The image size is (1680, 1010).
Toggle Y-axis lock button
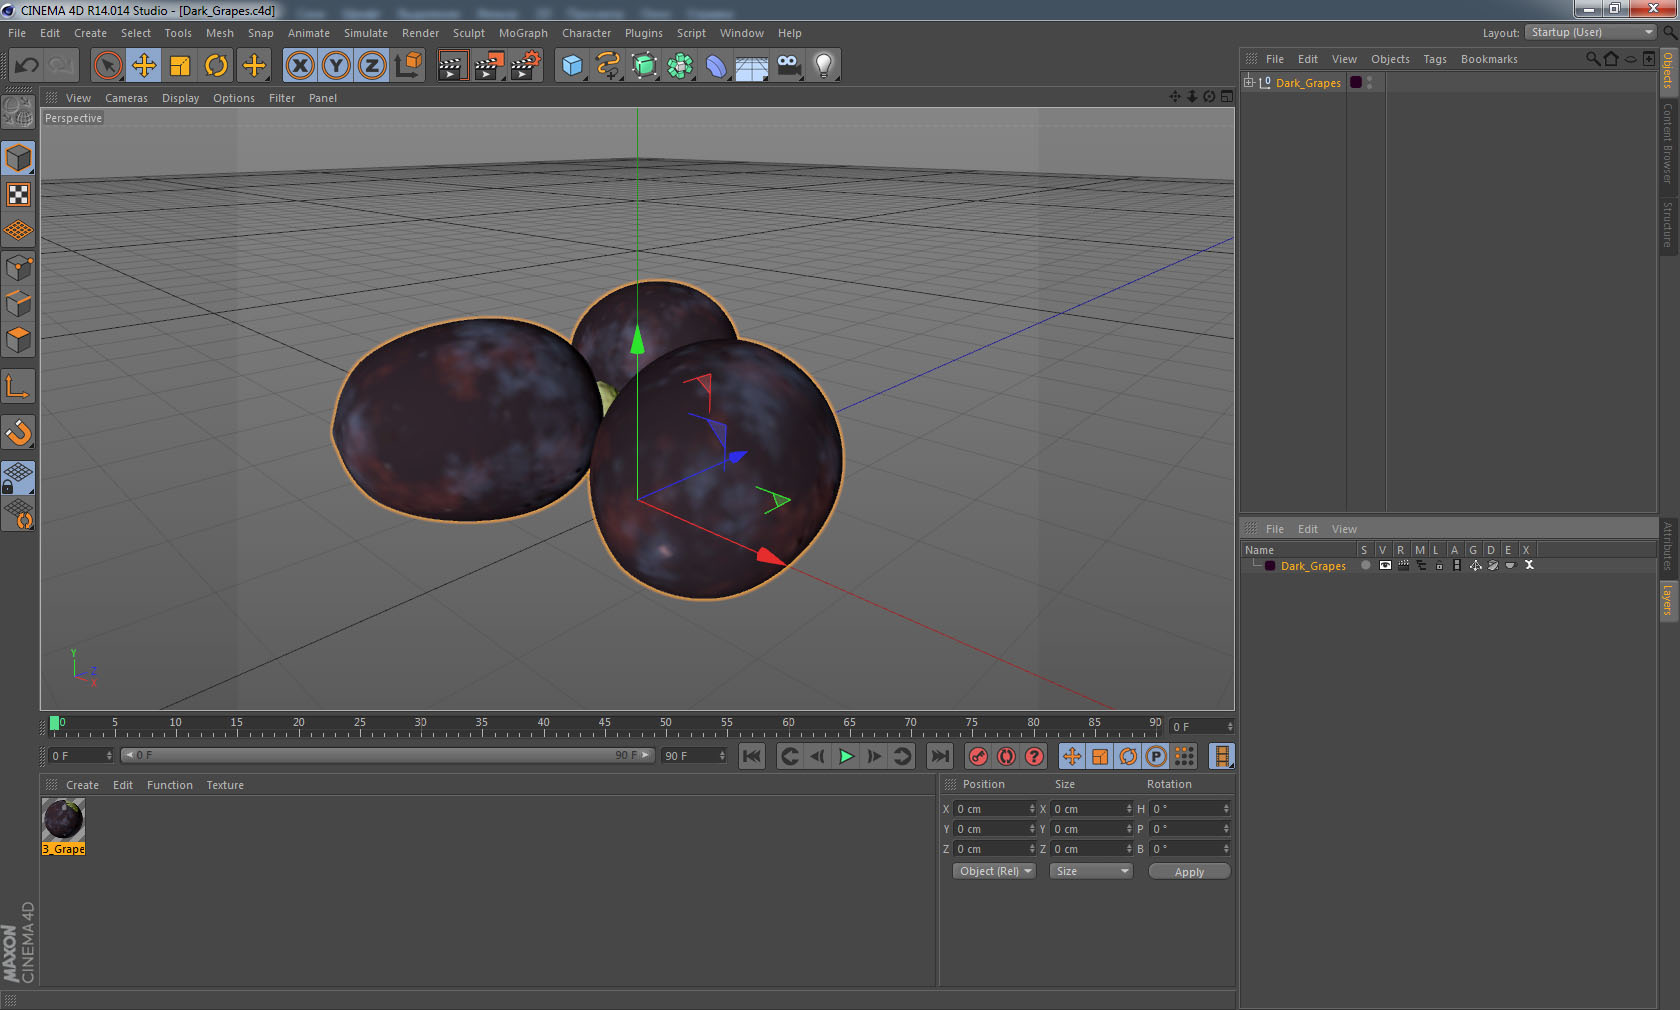coord(336,66)
